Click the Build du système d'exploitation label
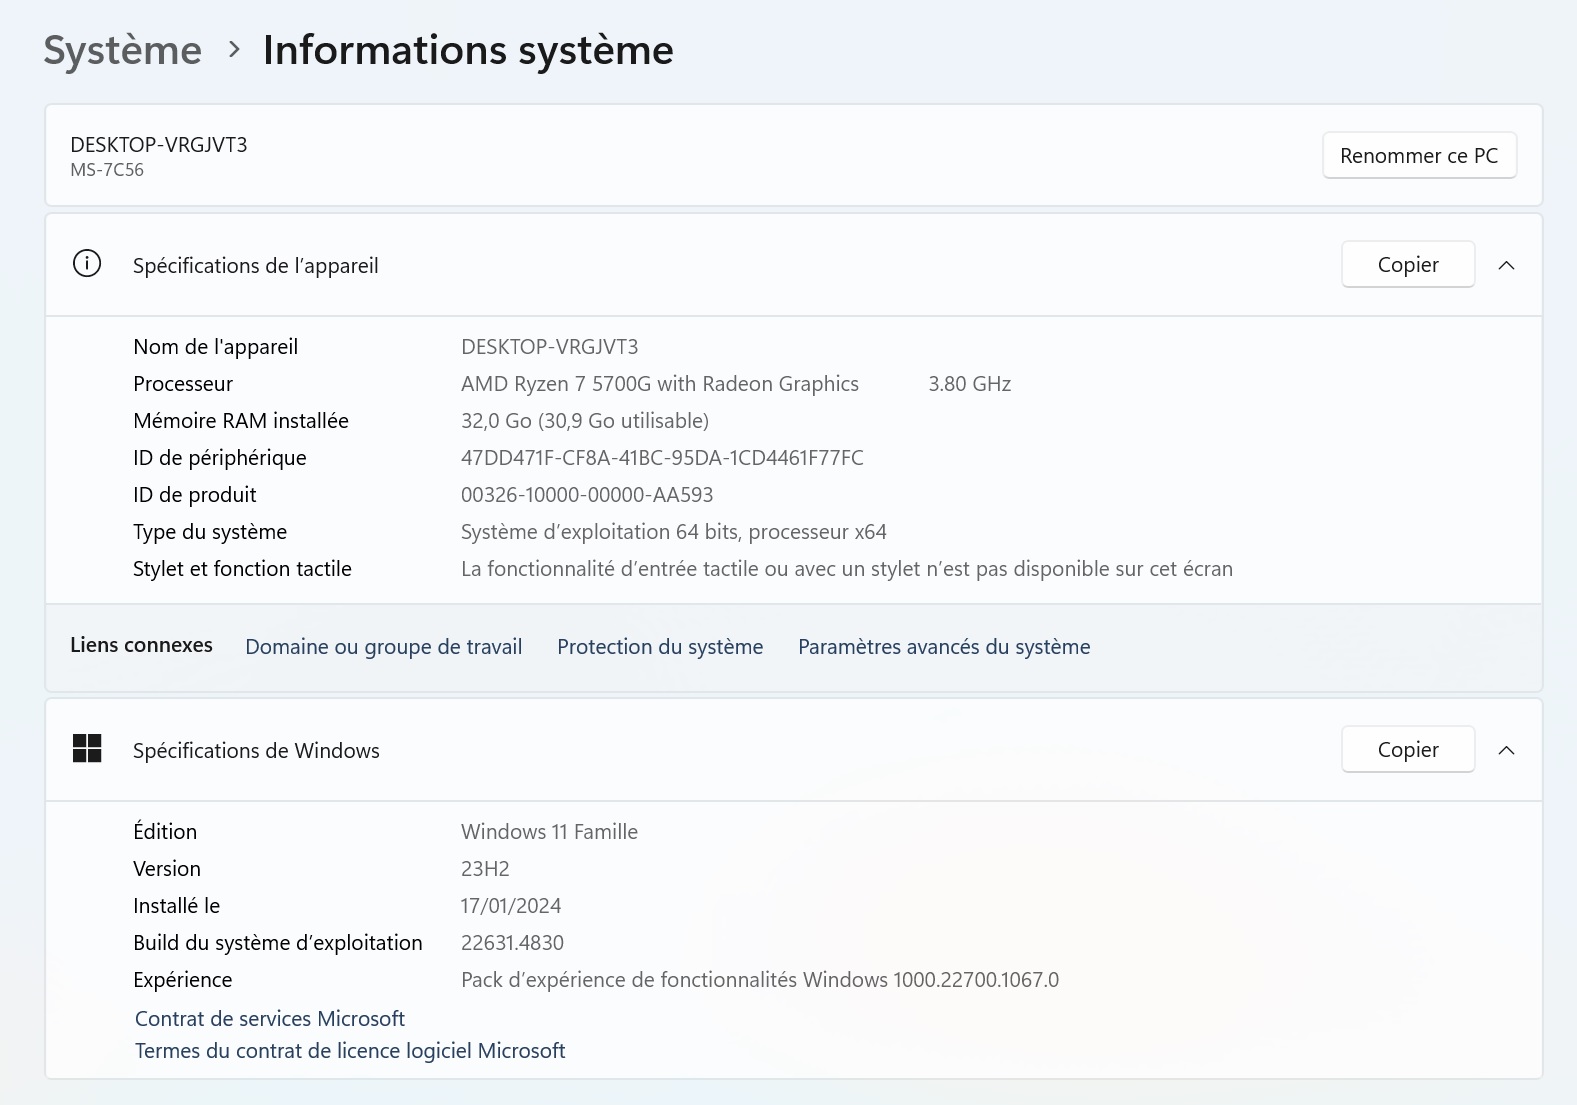 [278, 943]
